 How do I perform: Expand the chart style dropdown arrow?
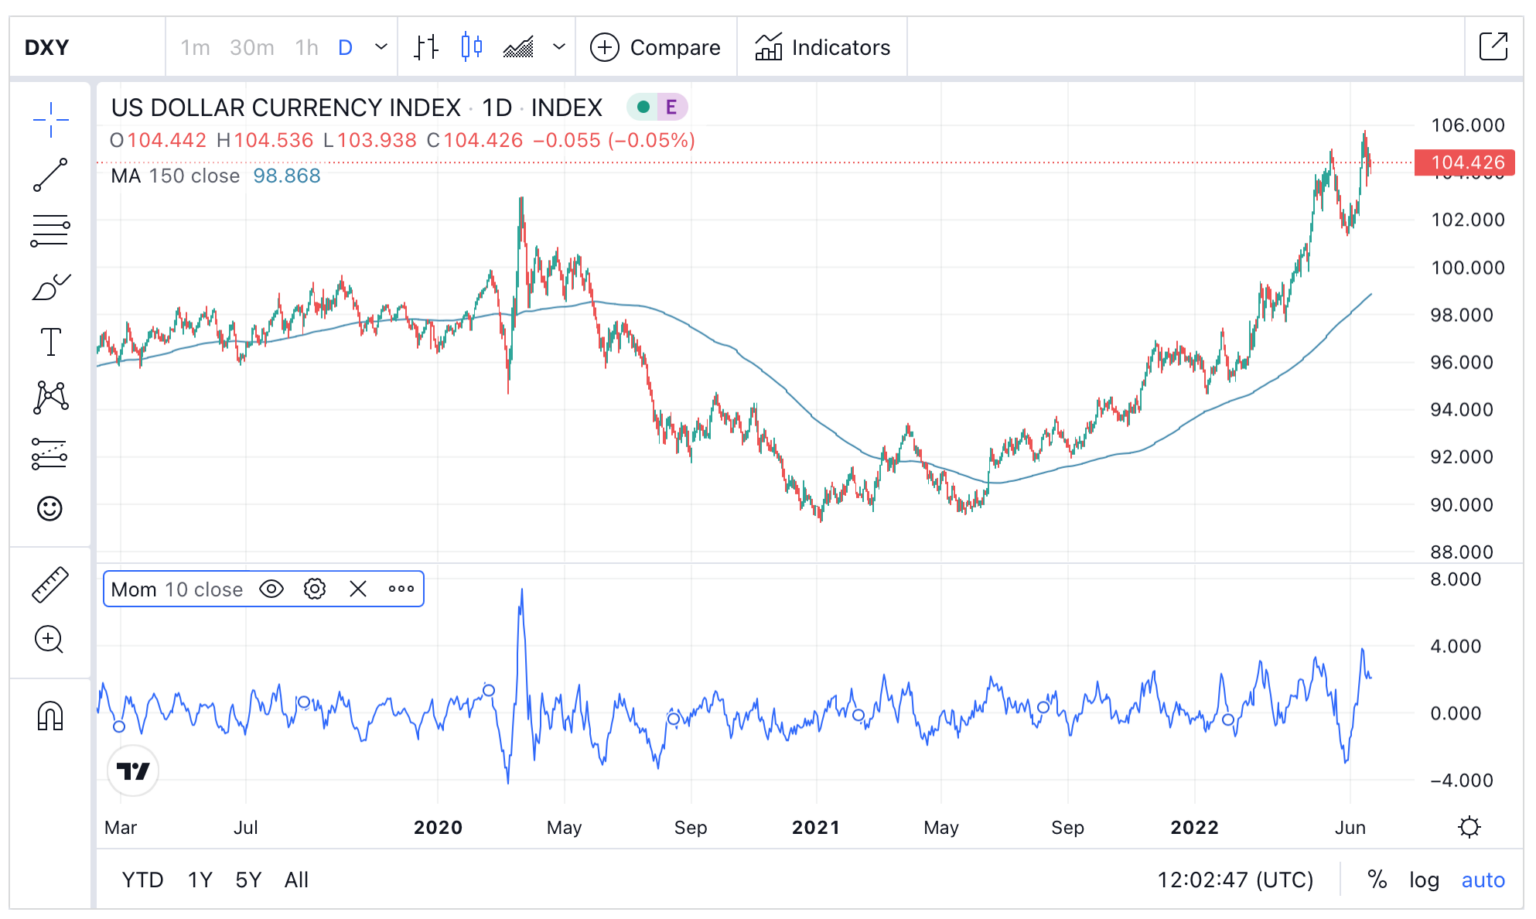[x=559, y=46]
